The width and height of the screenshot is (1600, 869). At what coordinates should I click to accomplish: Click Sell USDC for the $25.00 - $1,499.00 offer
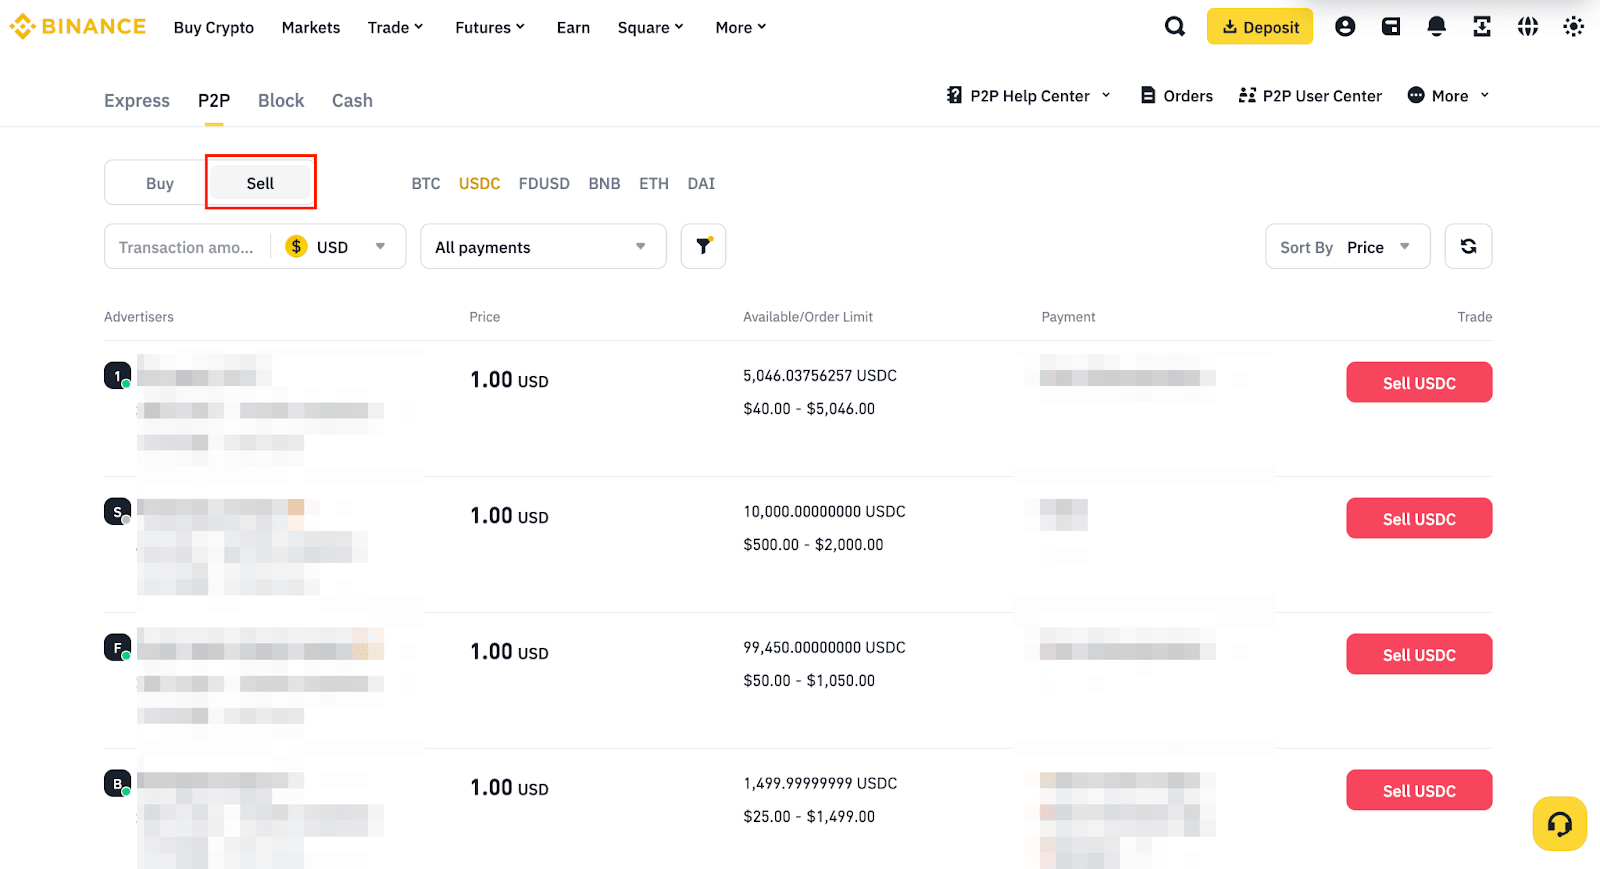(x=1419, y=790)
